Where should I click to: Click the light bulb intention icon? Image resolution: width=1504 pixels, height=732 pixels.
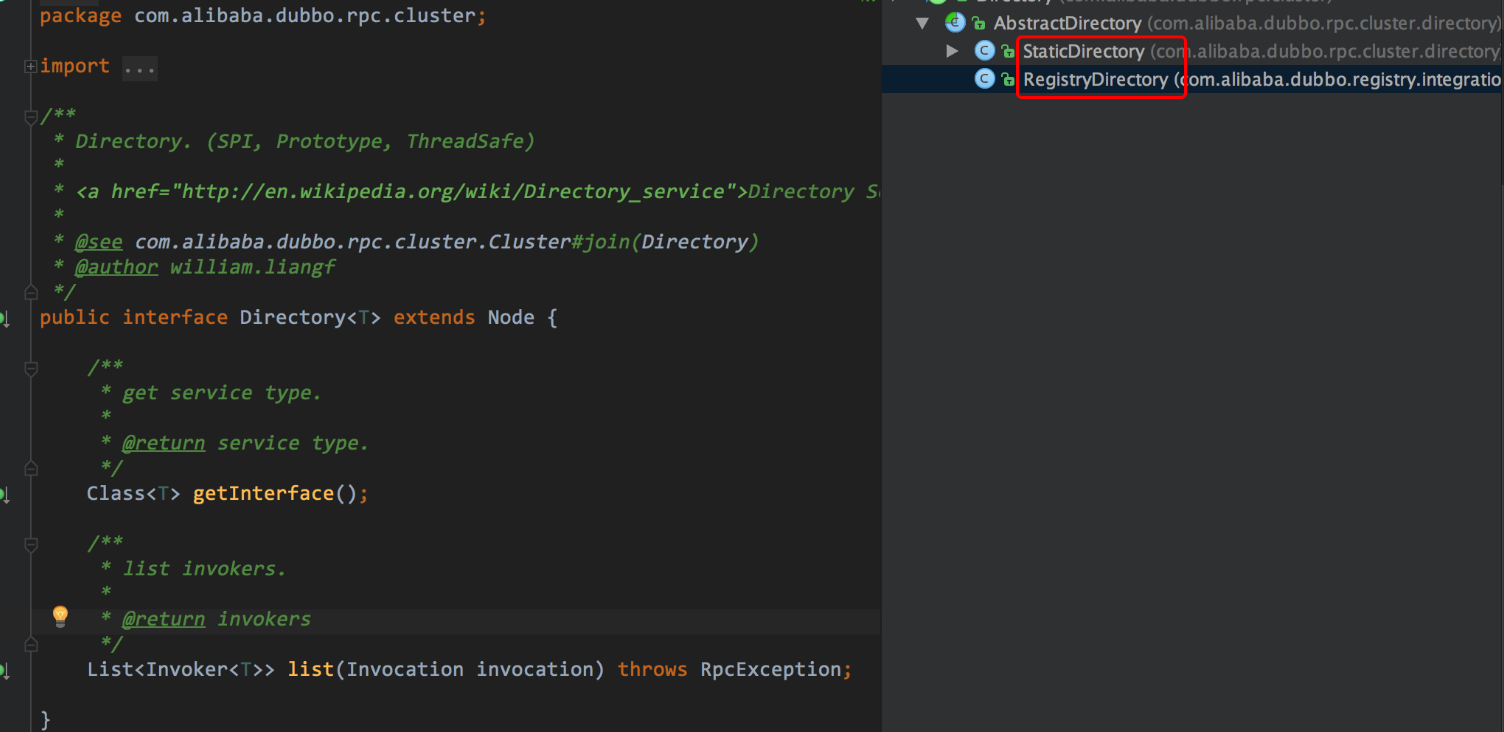tap(60, 616)
